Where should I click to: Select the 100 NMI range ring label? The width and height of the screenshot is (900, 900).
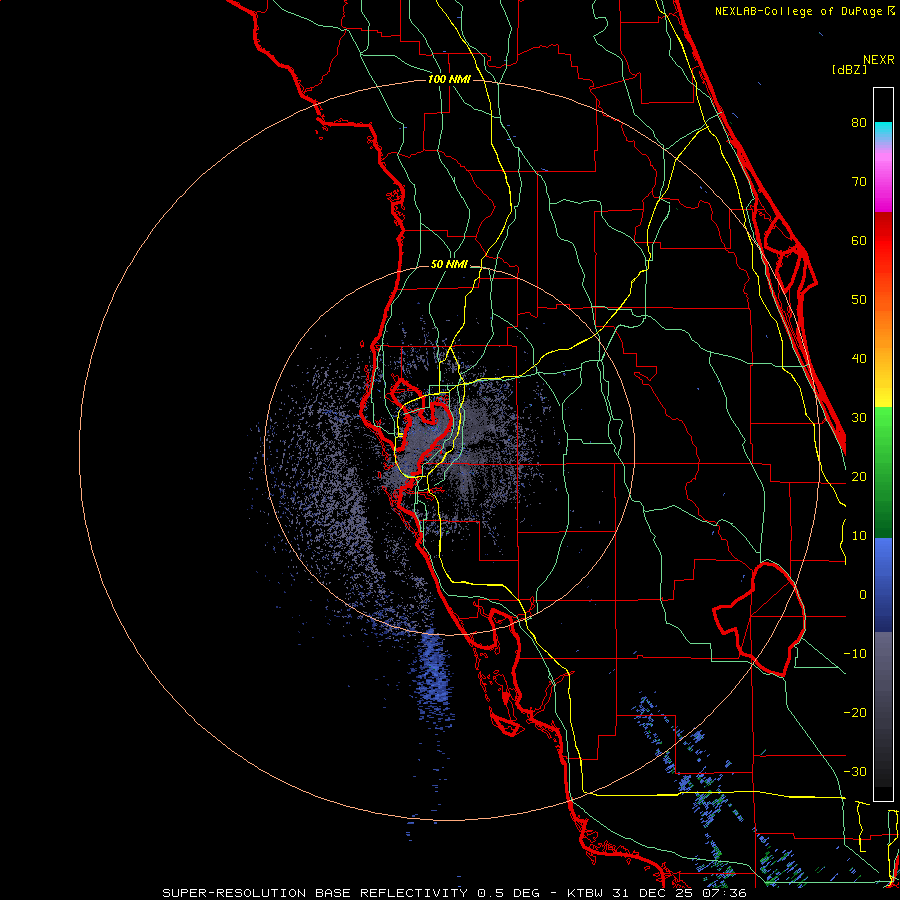(x=449, y=79)
